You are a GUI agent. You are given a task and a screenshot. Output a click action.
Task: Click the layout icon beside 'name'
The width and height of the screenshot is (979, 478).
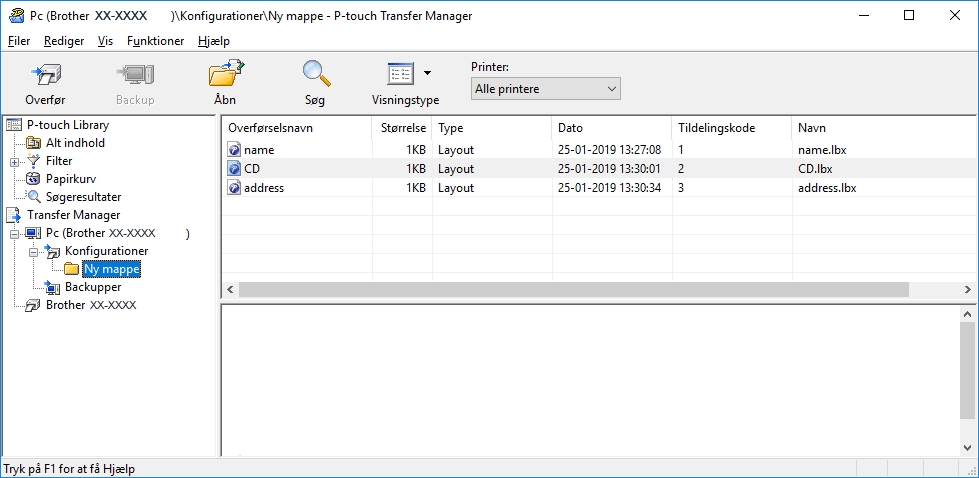[x=234, y=150]
